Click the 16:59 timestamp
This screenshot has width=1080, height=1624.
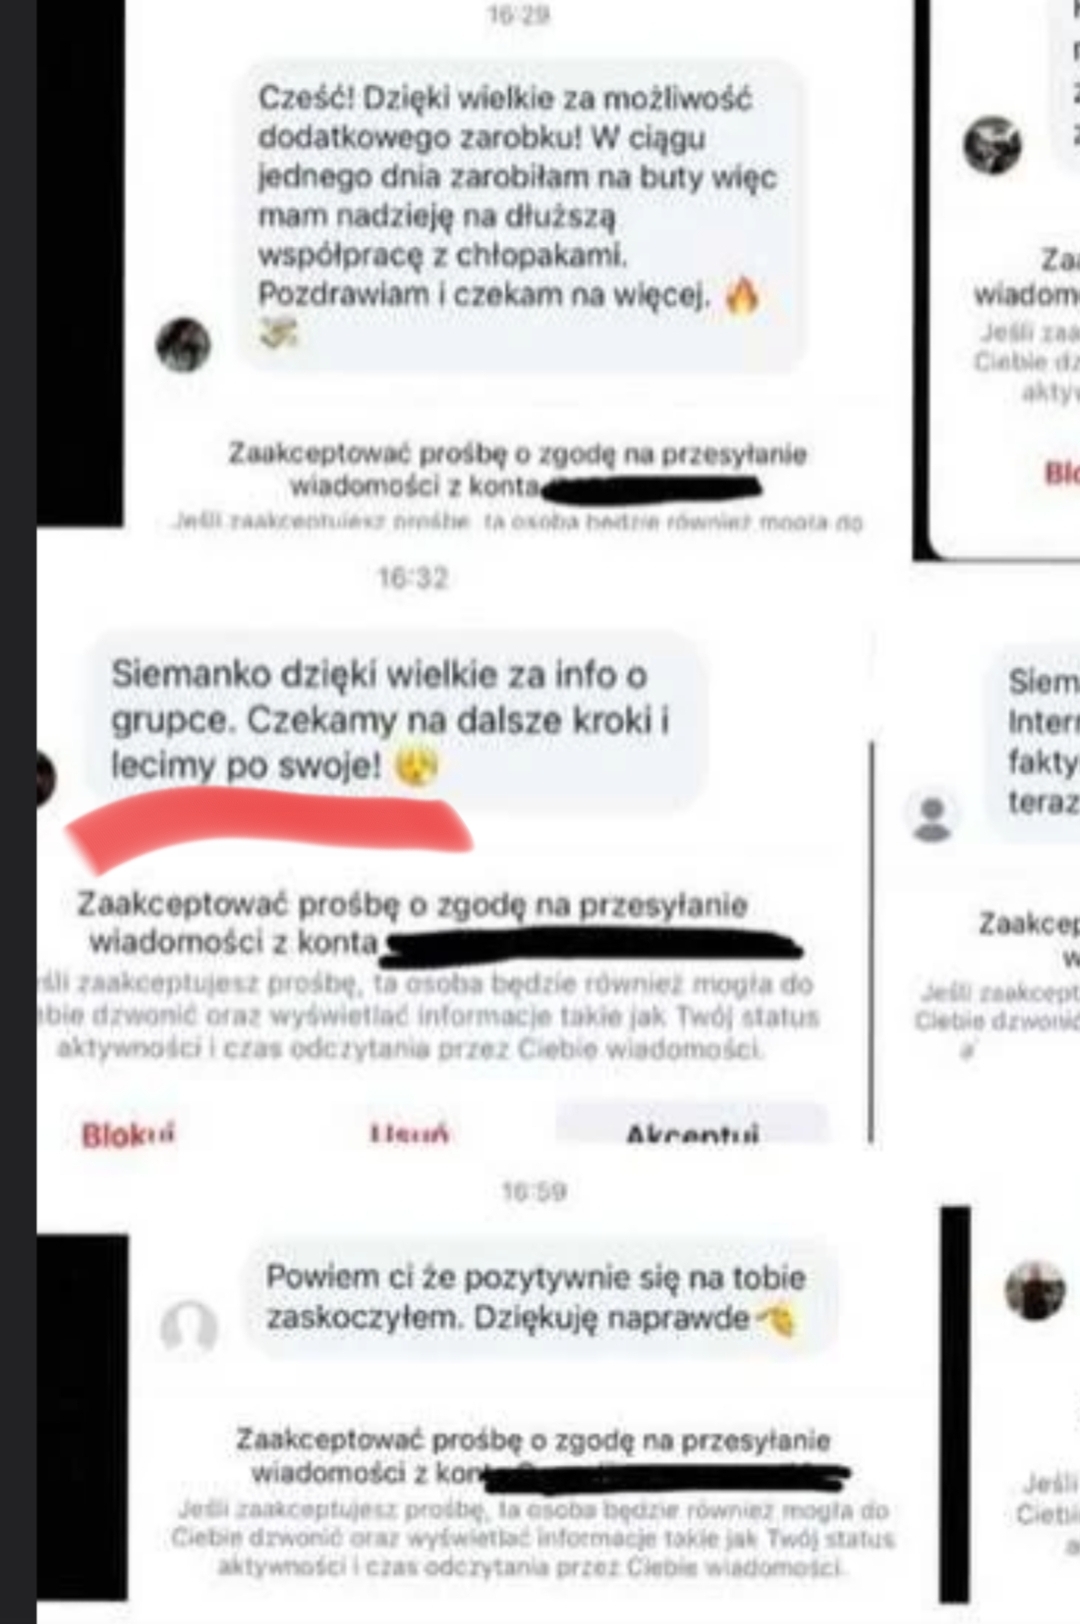tap(534, 1191)
